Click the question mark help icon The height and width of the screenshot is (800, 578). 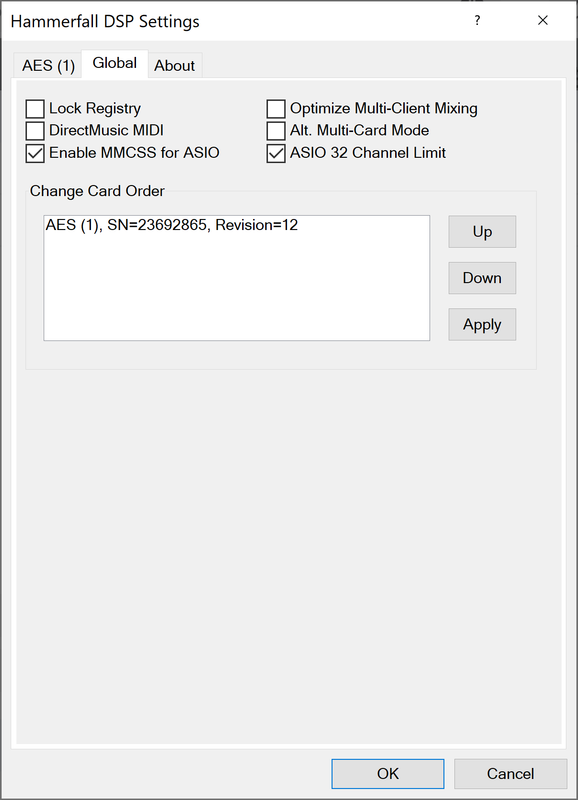pos(477,20)
